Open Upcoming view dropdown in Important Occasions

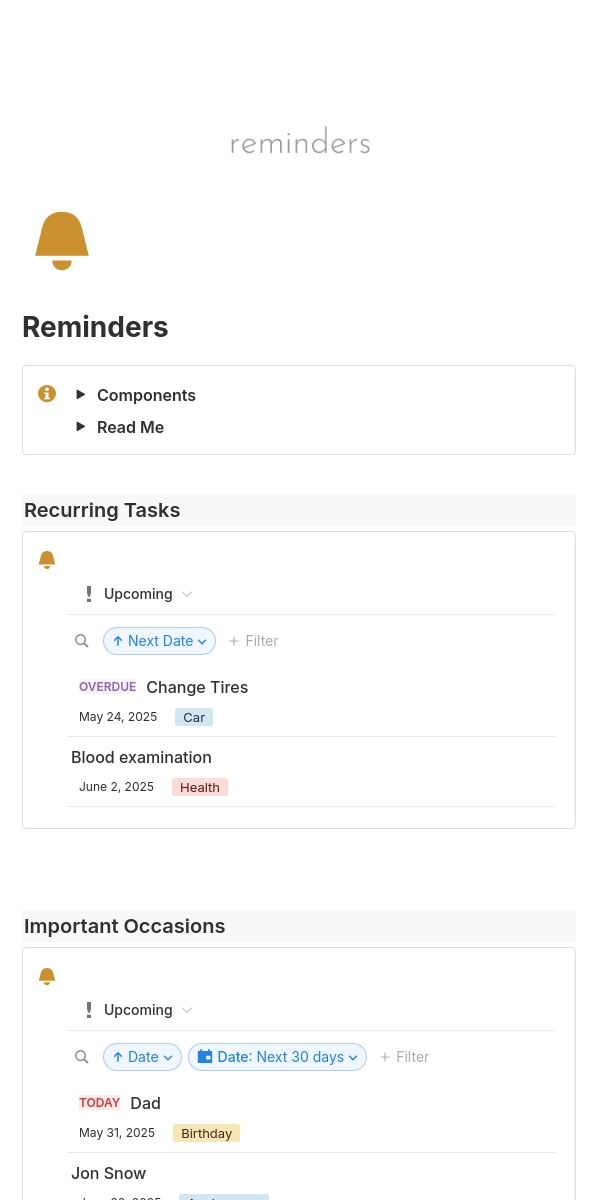(139, 1010)
